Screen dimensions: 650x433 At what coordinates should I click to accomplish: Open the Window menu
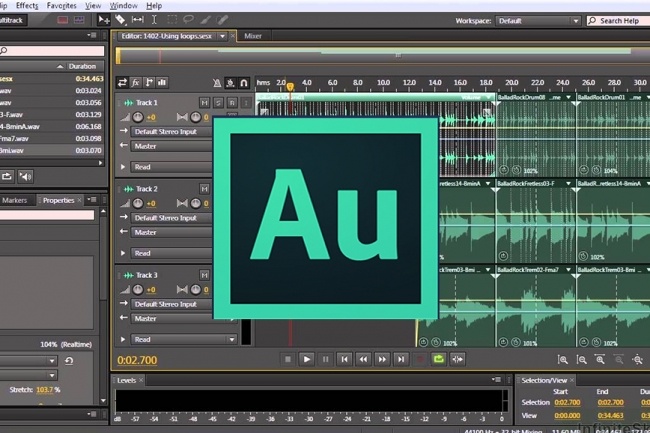pyautogui.click(x=124, y=6)
